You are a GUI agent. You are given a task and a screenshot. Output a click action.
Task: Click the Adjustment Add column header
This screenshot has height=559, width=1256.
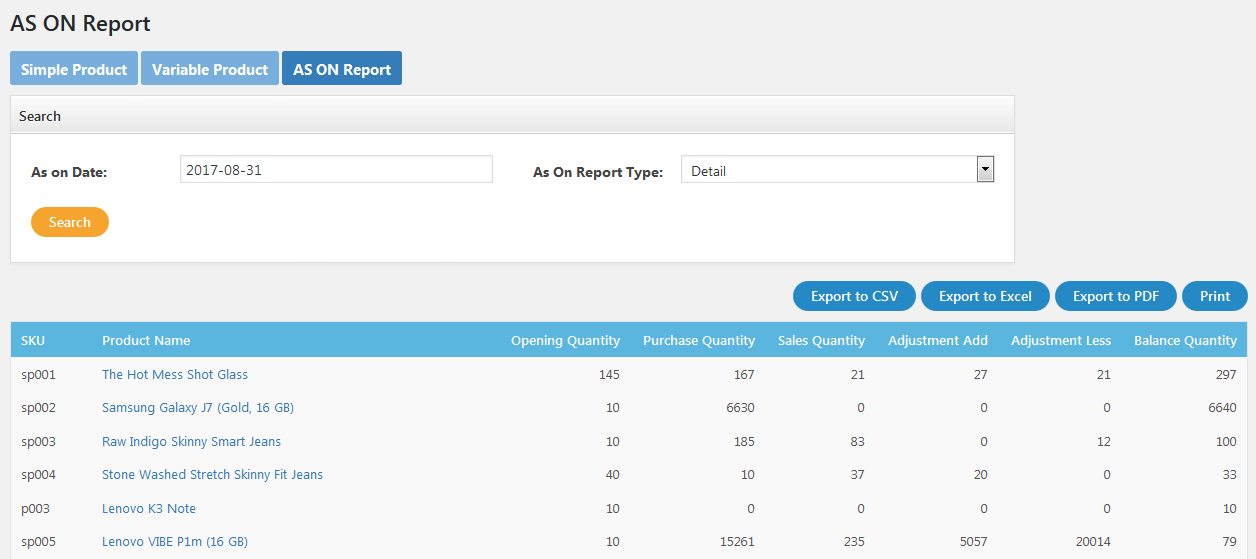click(938, 340)
